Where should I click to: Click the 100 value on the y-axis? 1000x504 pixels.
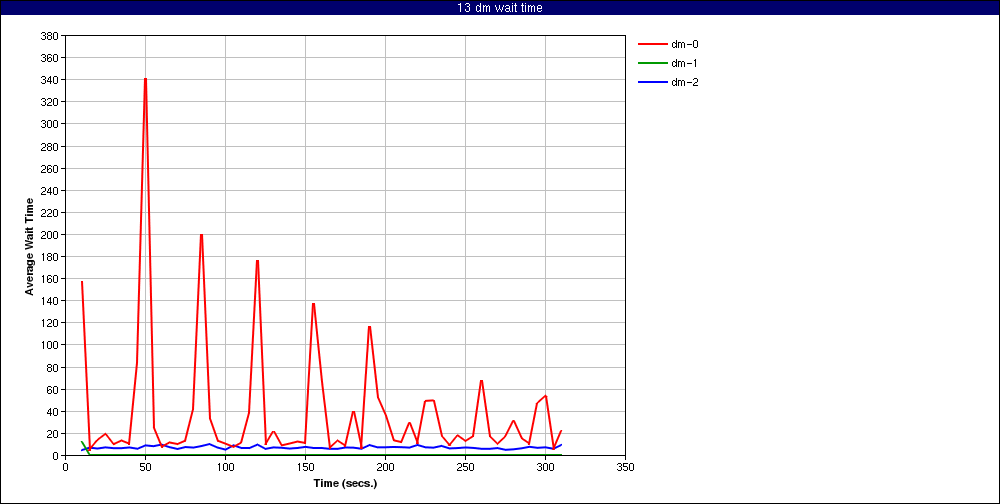tap(50, 345)
